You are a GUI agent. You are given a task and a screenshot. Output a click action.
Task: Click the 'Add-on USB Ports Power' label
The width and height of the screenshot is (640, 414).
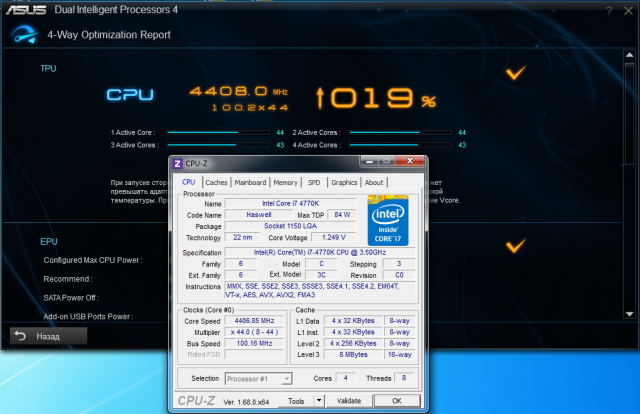88,316
